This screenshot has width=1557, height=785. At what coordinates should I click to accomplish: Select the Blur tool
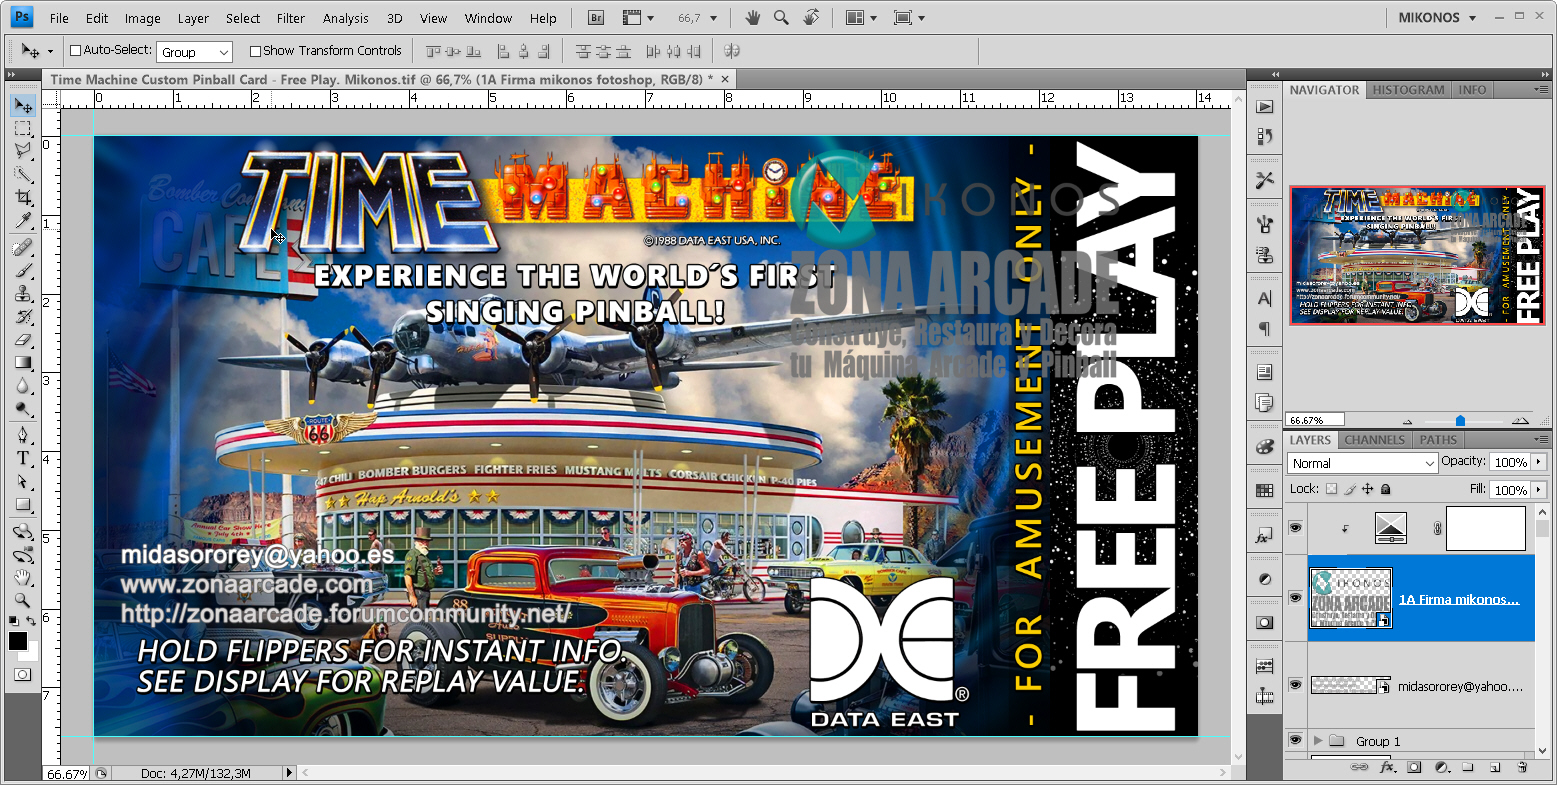pos(22,386)
